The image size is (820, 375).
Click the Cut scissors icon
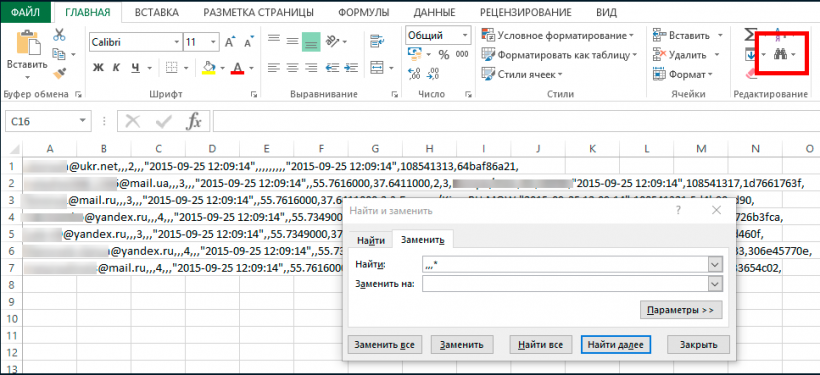click(x=59, y=35)
